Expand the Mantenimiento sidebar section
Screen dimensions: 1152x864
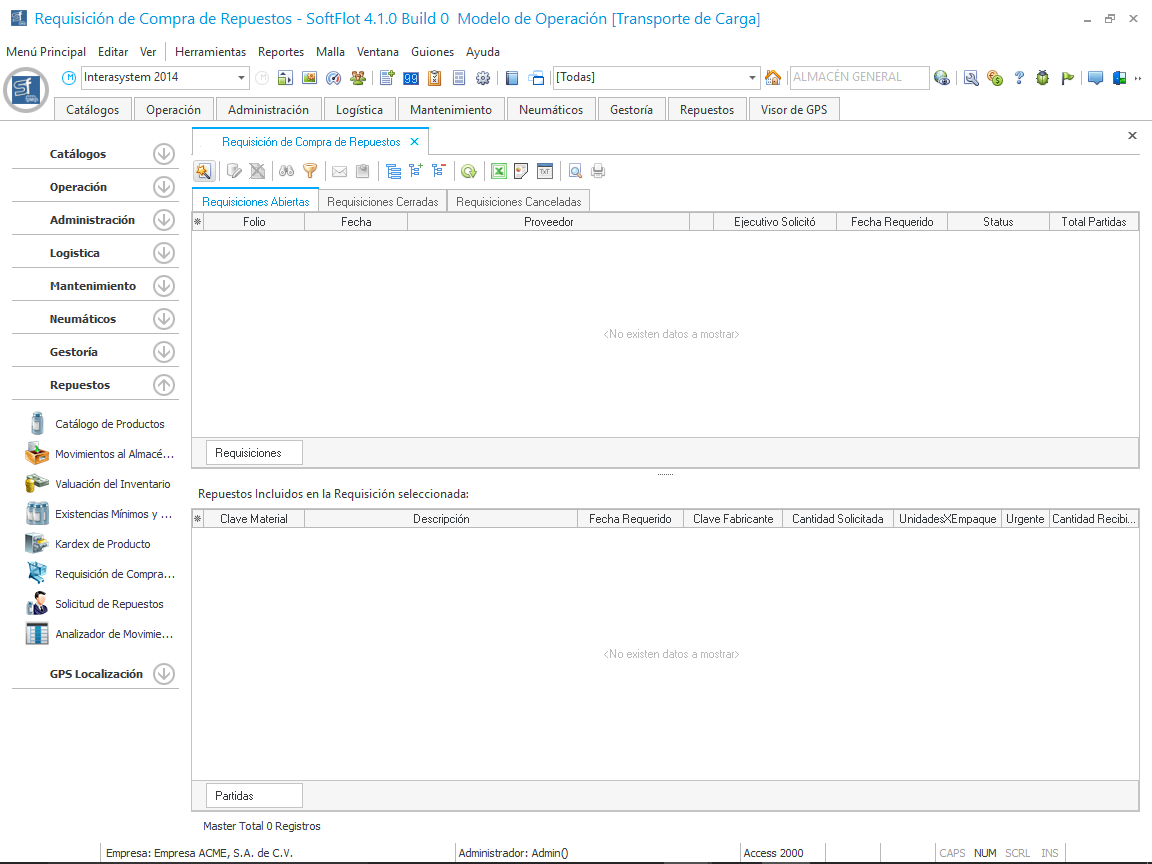tap(164, 286)
